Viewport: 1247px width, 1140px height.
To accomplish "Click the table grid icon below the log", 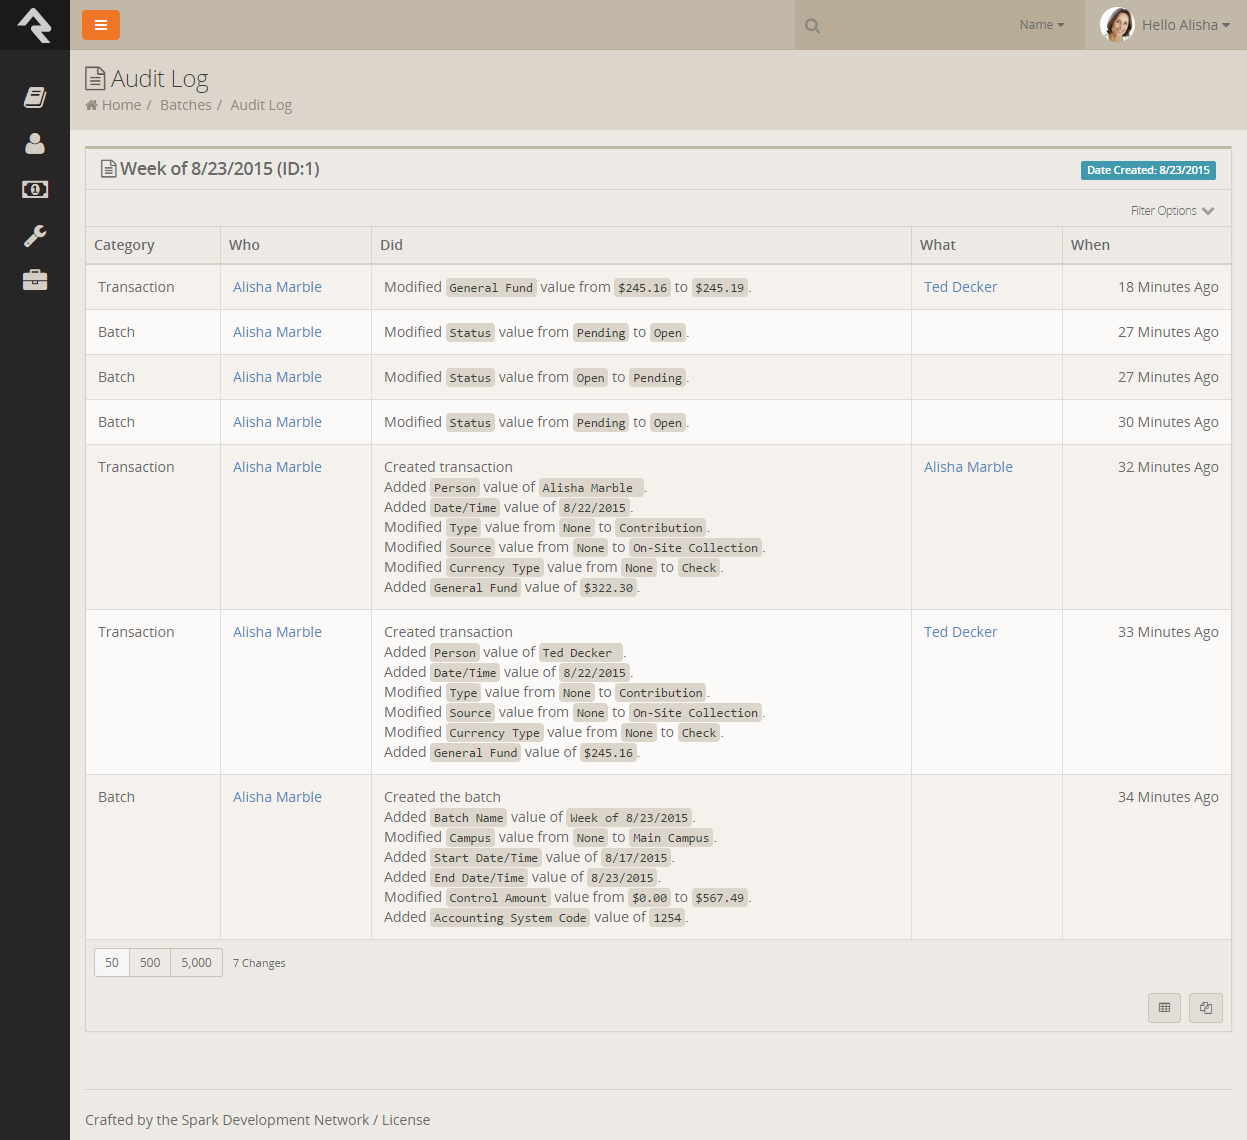I will (1164, 1008).
